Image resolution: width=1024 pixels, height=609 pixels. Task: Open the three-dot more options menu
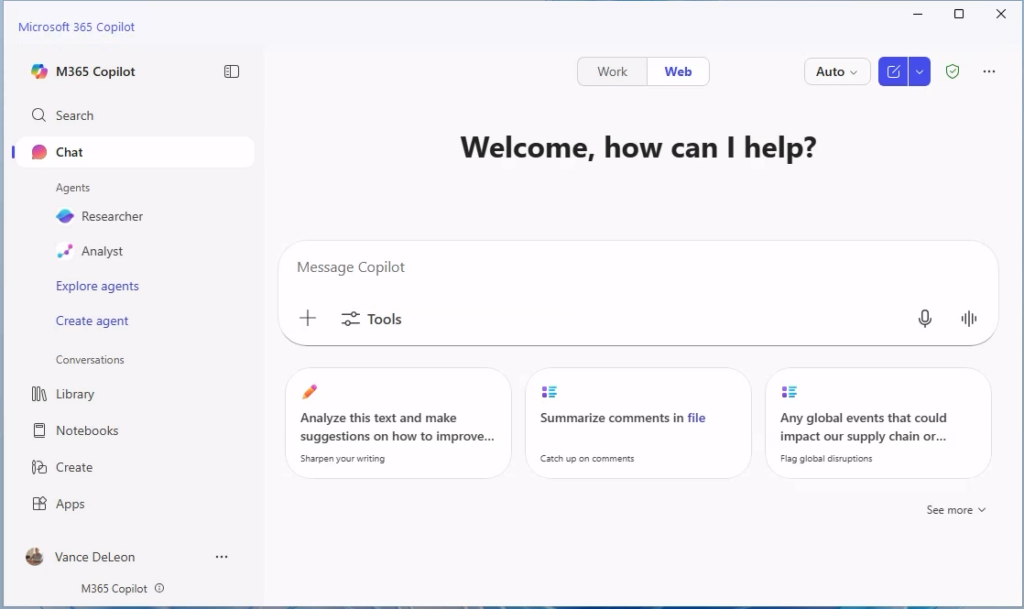pyautogui.click(x=989, y=72)
